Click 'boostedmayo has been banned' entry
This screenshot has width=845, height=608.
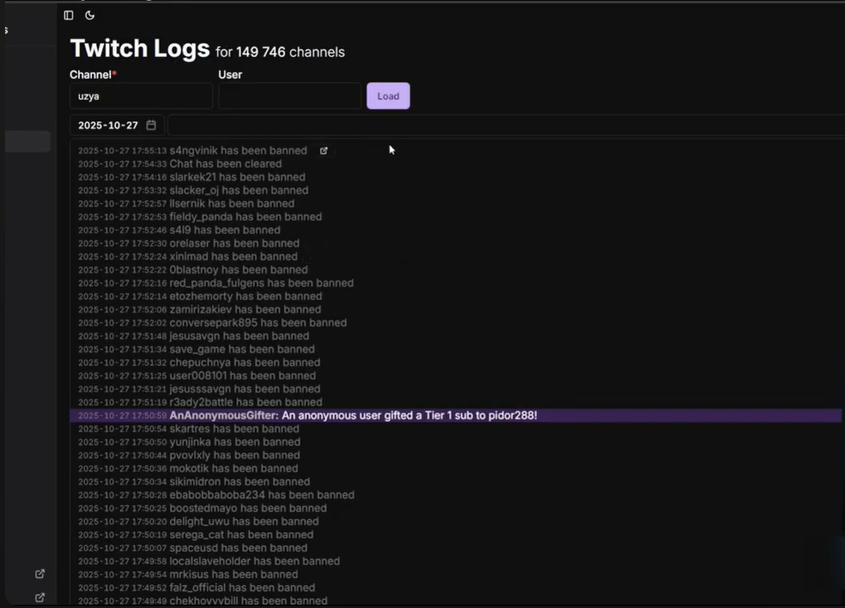click(248, 508)
